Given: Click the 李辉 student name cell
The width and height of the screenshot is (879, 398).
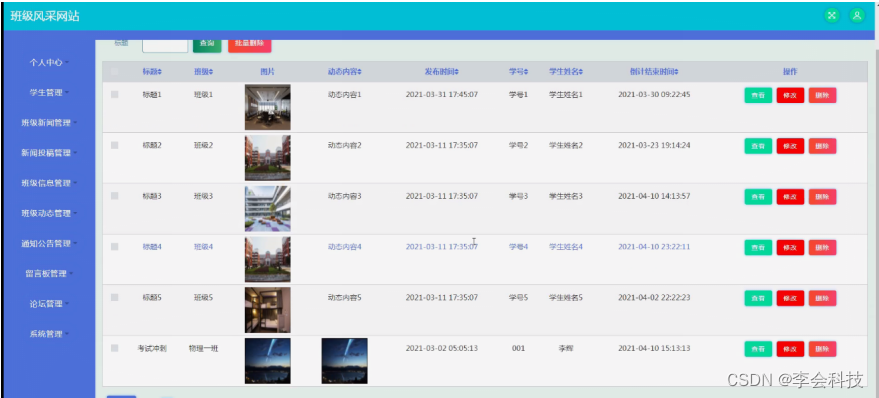Looking at the screenshot, I should 566,349.
